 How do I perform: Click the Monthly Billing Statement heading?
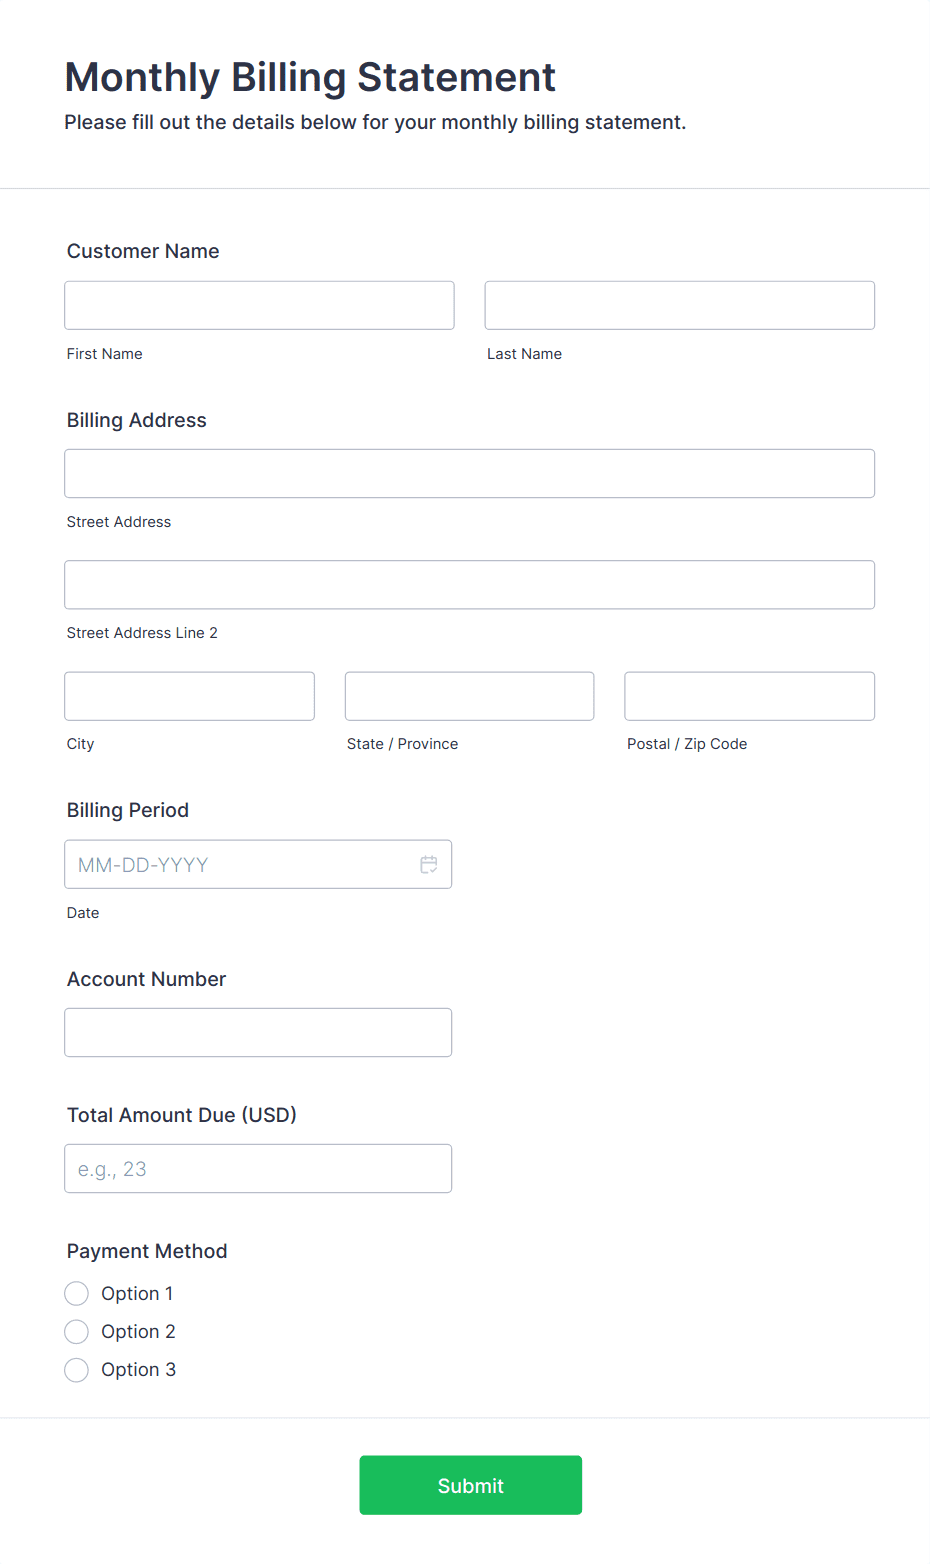tap(310, 77)
